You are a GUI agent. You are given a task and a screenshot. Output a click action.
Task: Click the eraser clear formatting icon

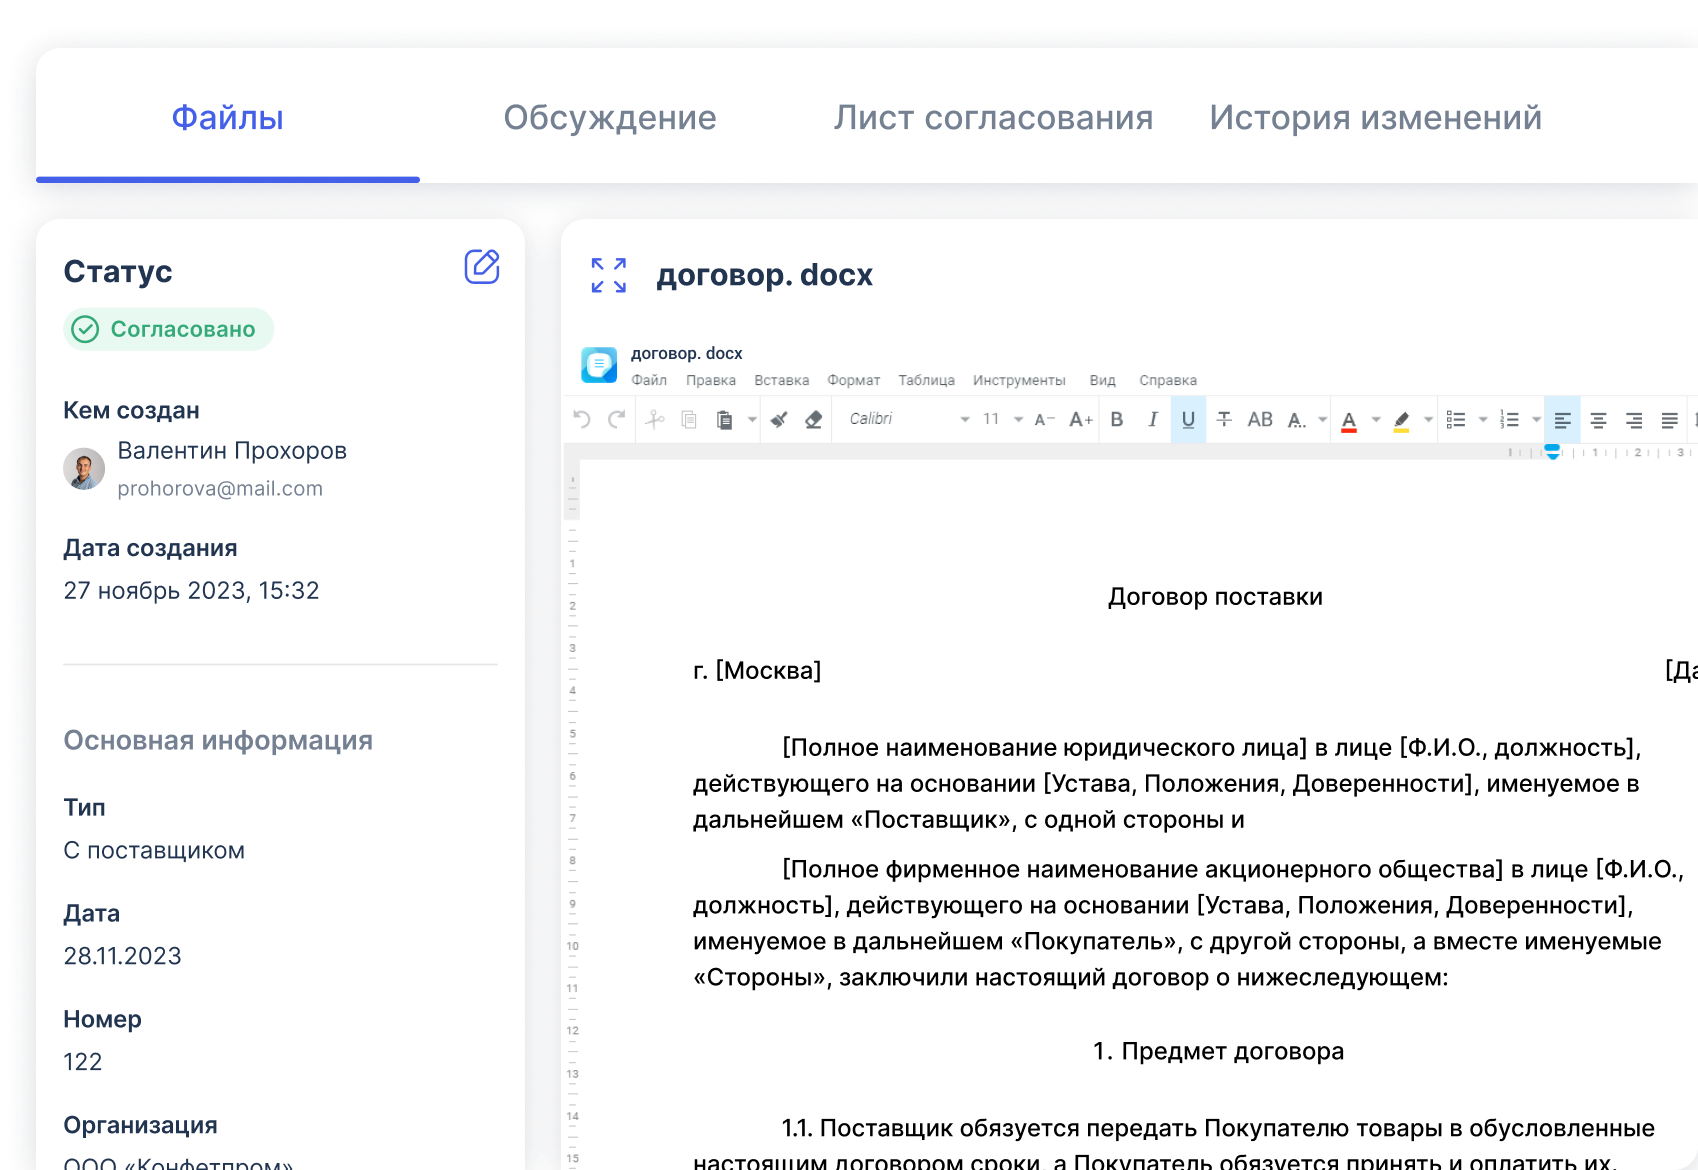814,420
